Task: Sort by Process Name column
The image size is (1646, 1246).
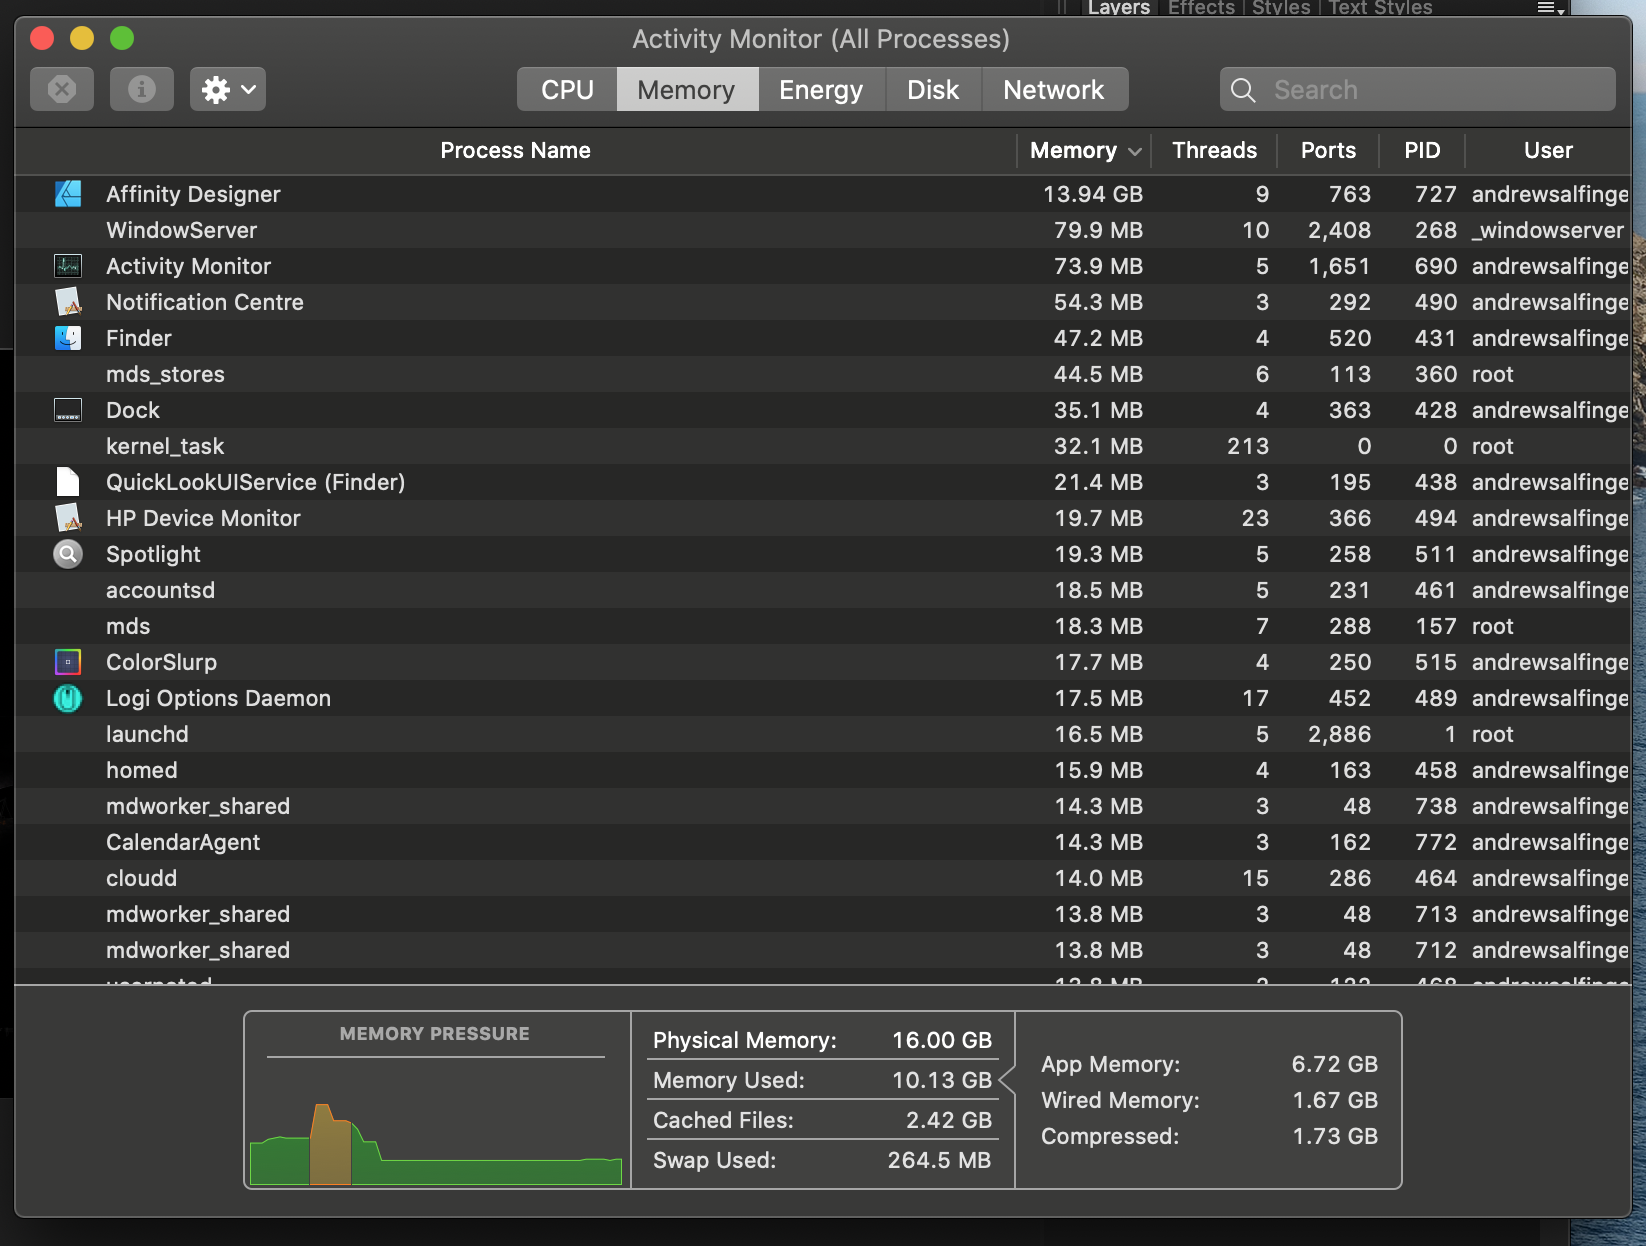Action: click(516, 150)
